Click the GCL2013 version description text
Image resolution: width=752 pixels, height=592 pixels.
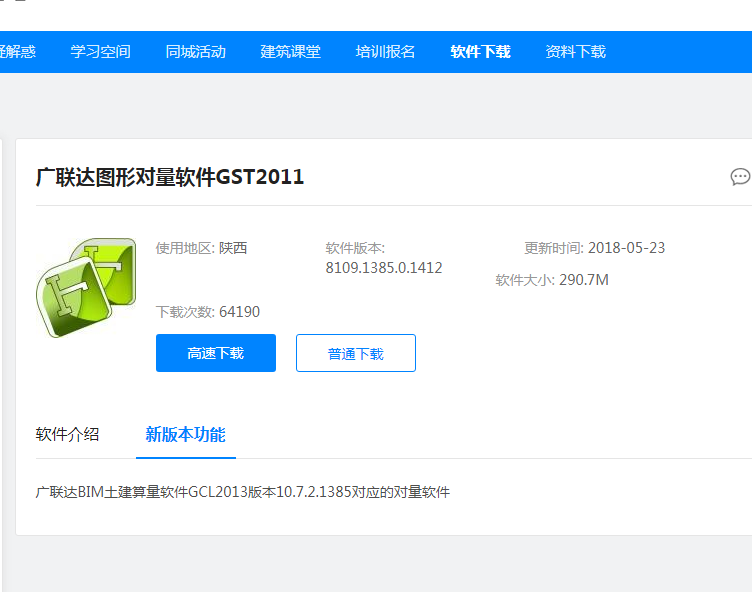pos(243,492)
